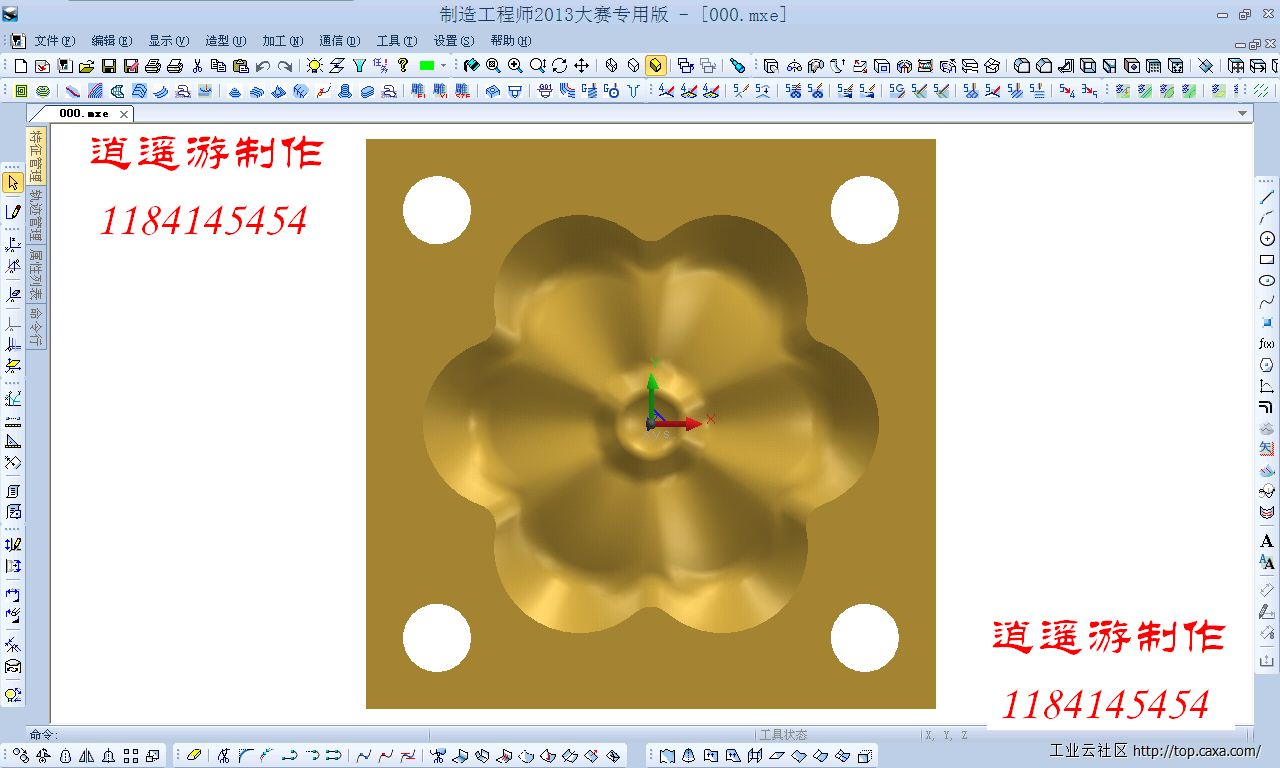Click the green current color swatch
The height and width of the screenshot is (768, 1280).
click(427, 66)
